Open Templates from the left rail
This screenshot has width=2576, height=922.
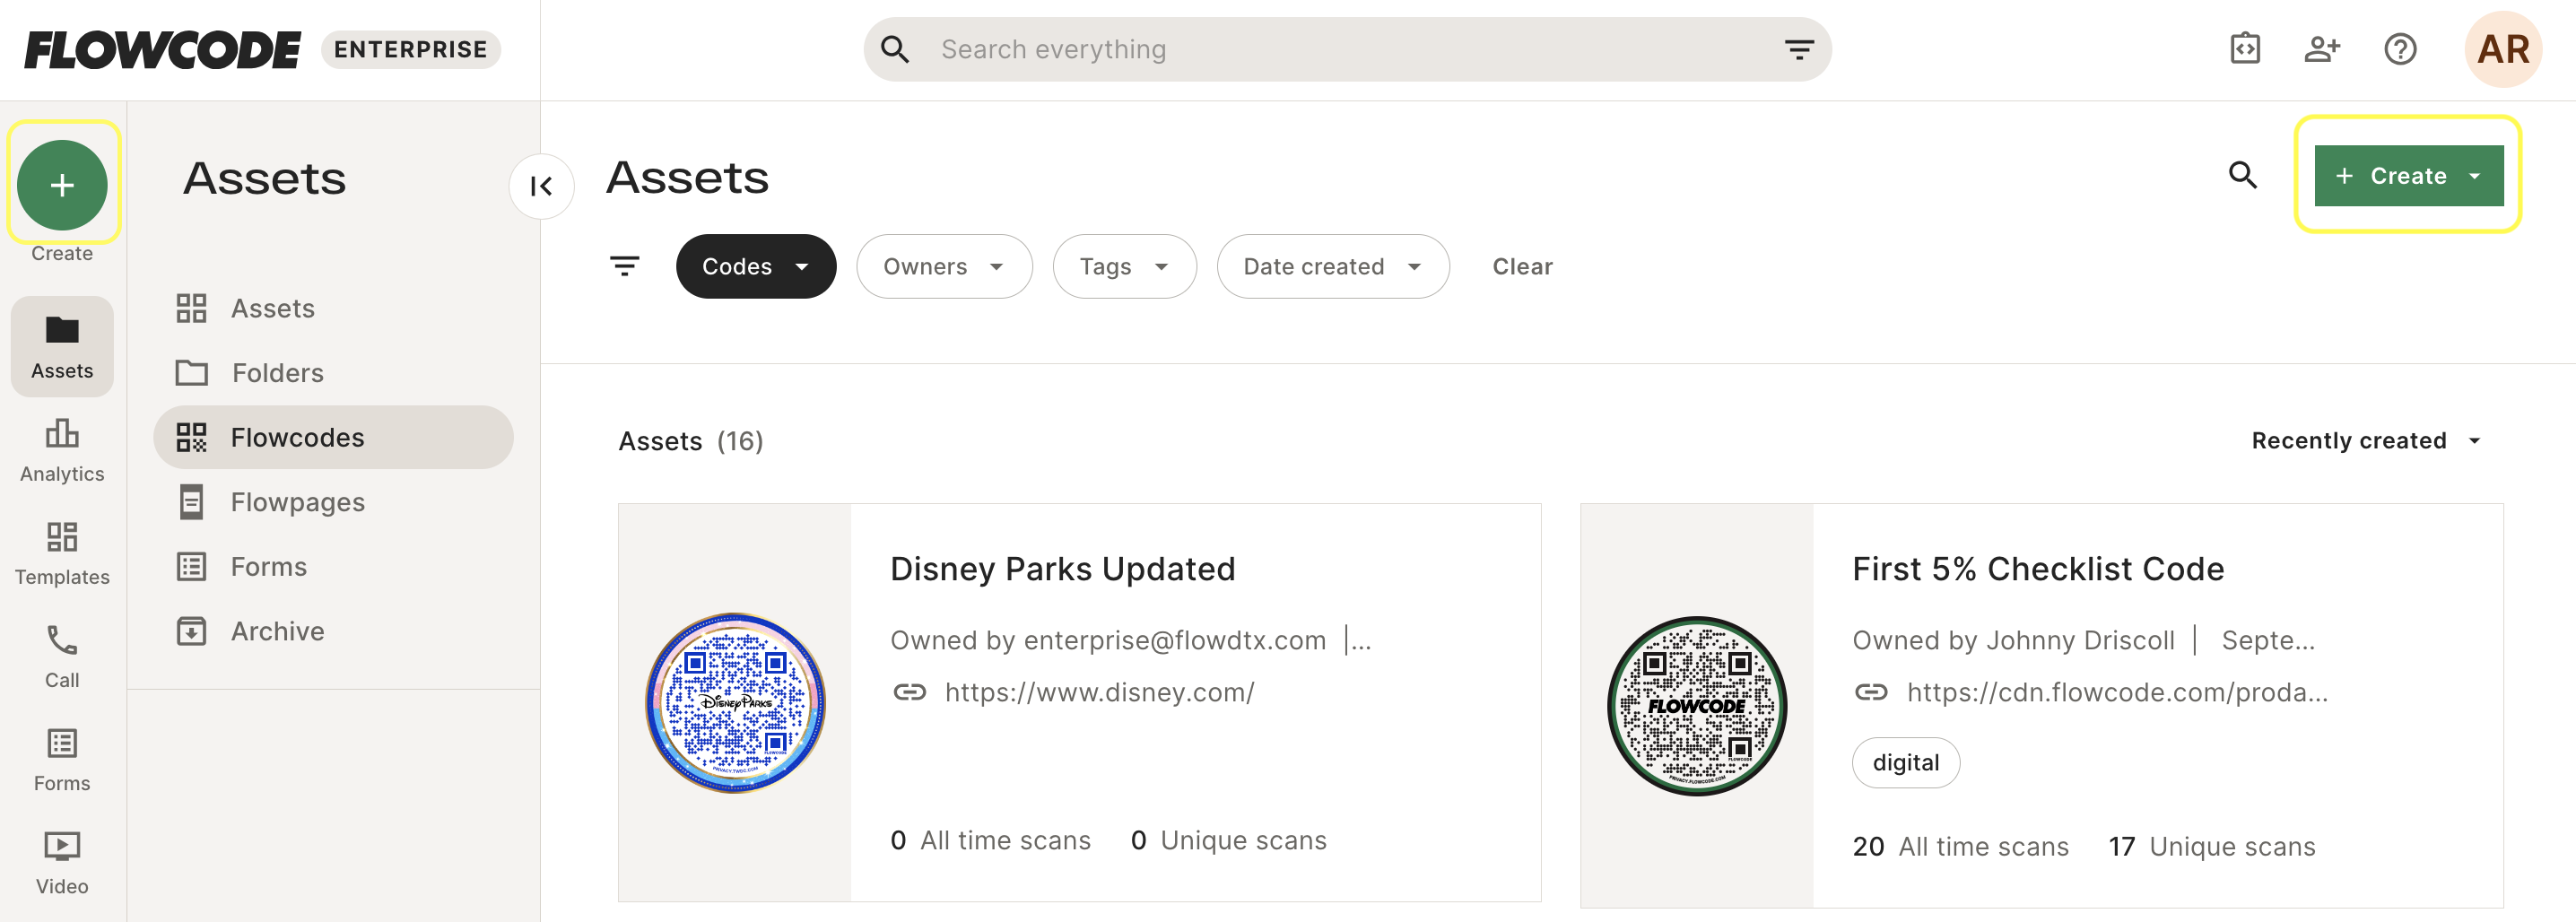coord(62,554)
